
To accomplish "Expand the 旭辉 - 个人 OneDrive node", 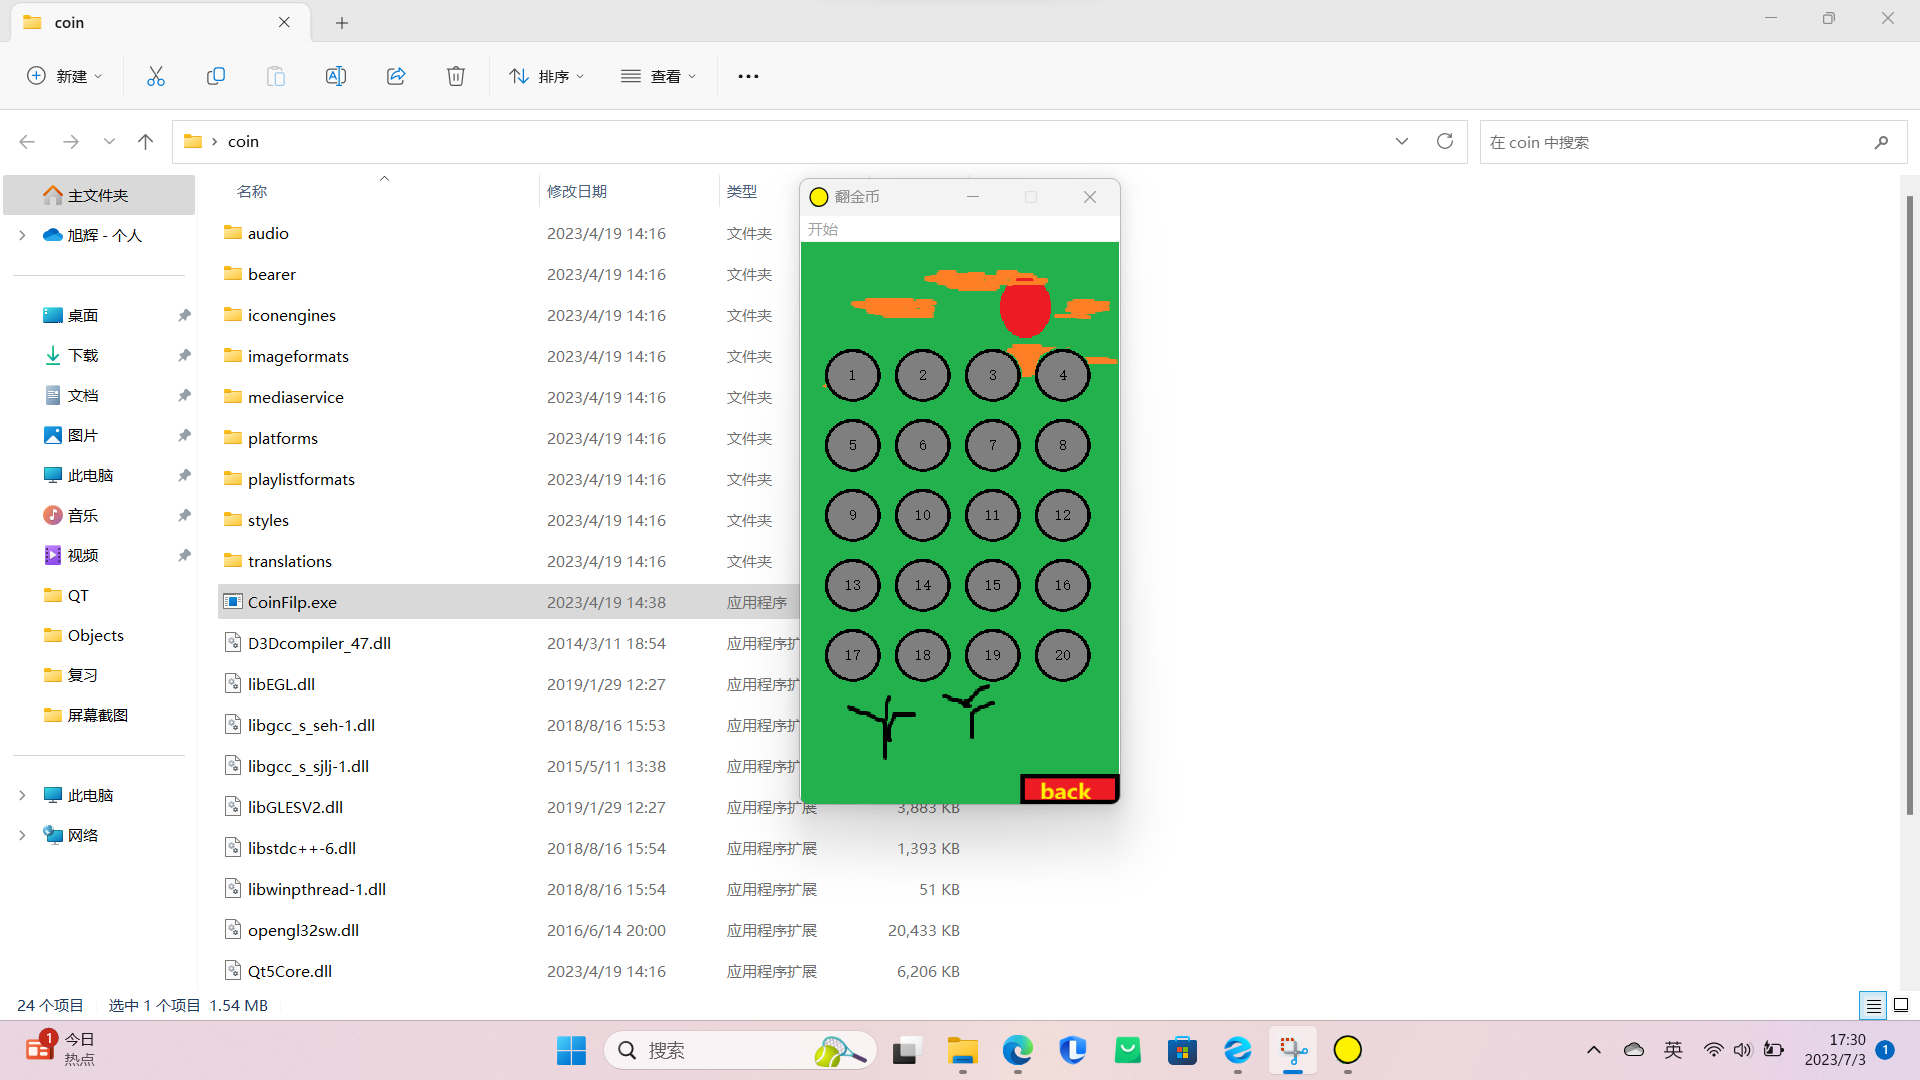I will pyautogui.click(x=22, y=235).
